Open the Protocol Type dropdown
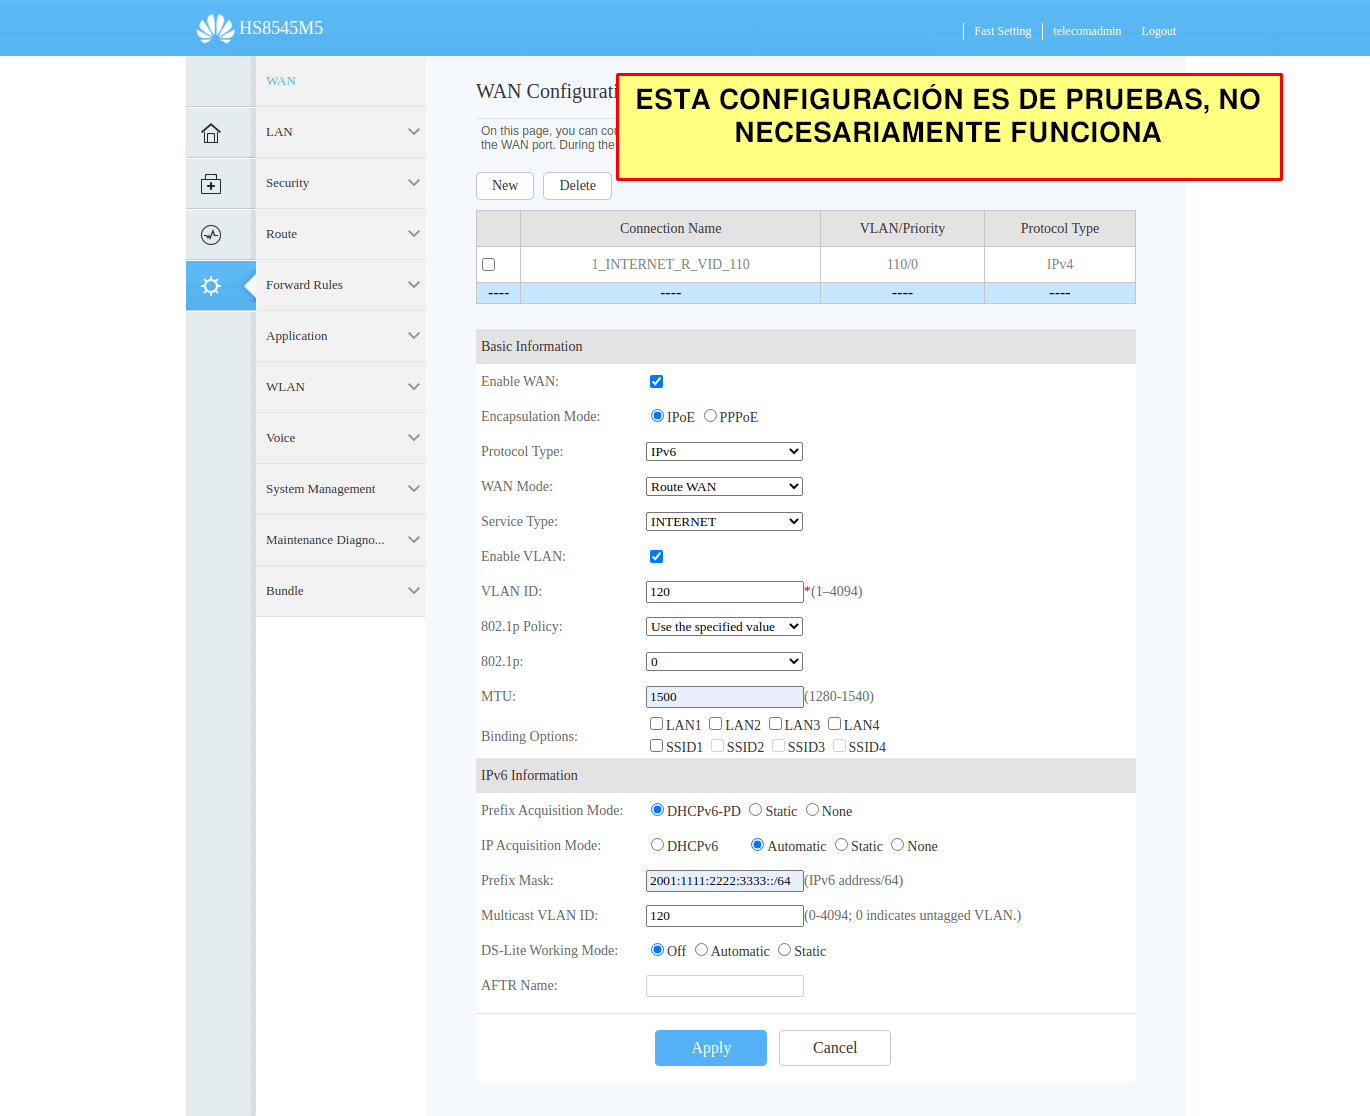The height and width of the screenshot is (1116, 1370). (724, 452)
